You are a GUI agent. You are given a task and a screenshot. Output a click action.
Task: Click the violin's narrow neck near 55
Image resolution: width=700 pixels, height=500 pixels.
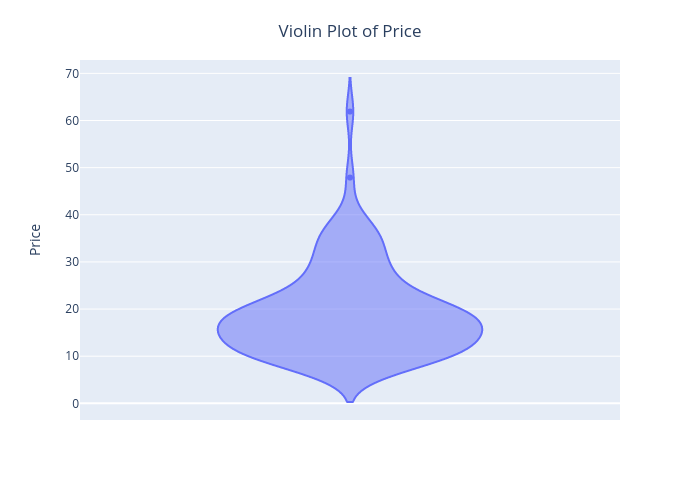click(350, 144)
